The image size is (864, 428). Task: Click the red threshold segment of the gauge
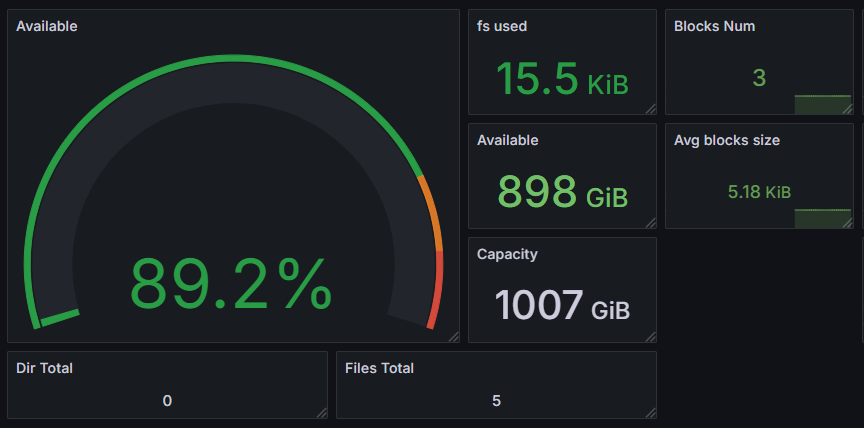point(436,290)
